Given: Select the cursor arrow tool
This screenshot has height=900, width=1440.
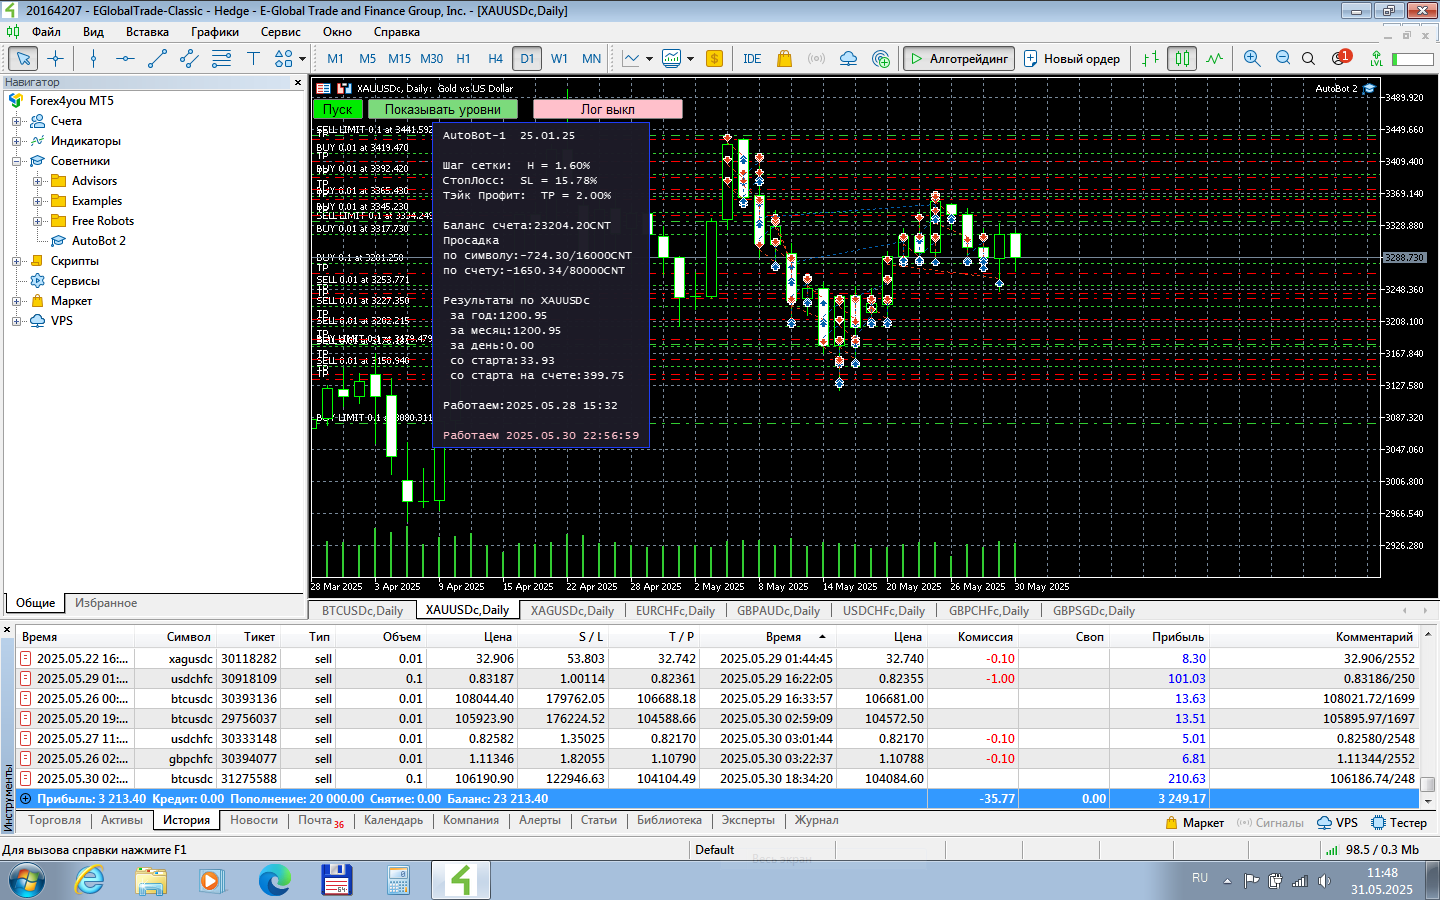Looking at the screenshot, I should pos(22,59).
